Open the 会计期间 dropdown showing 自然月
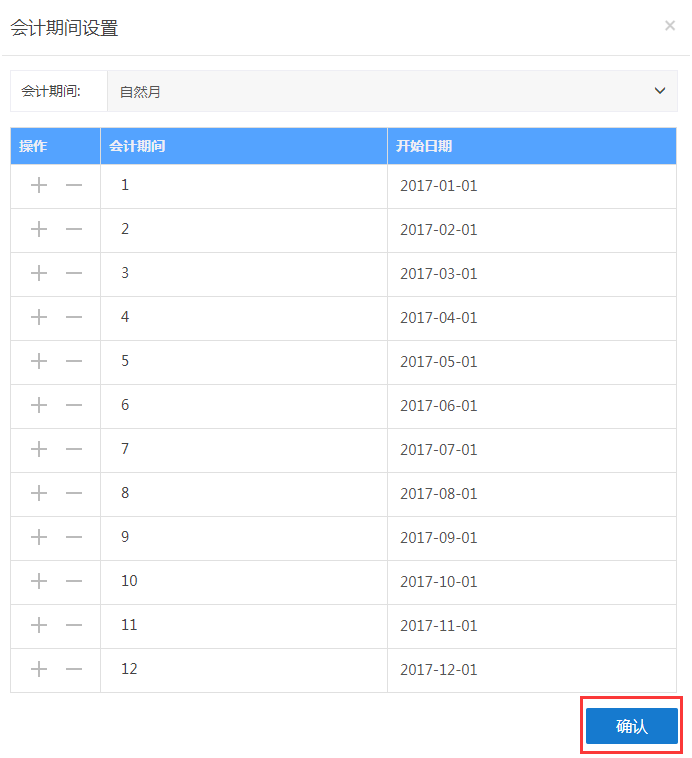692x758 pixels. 392,91
